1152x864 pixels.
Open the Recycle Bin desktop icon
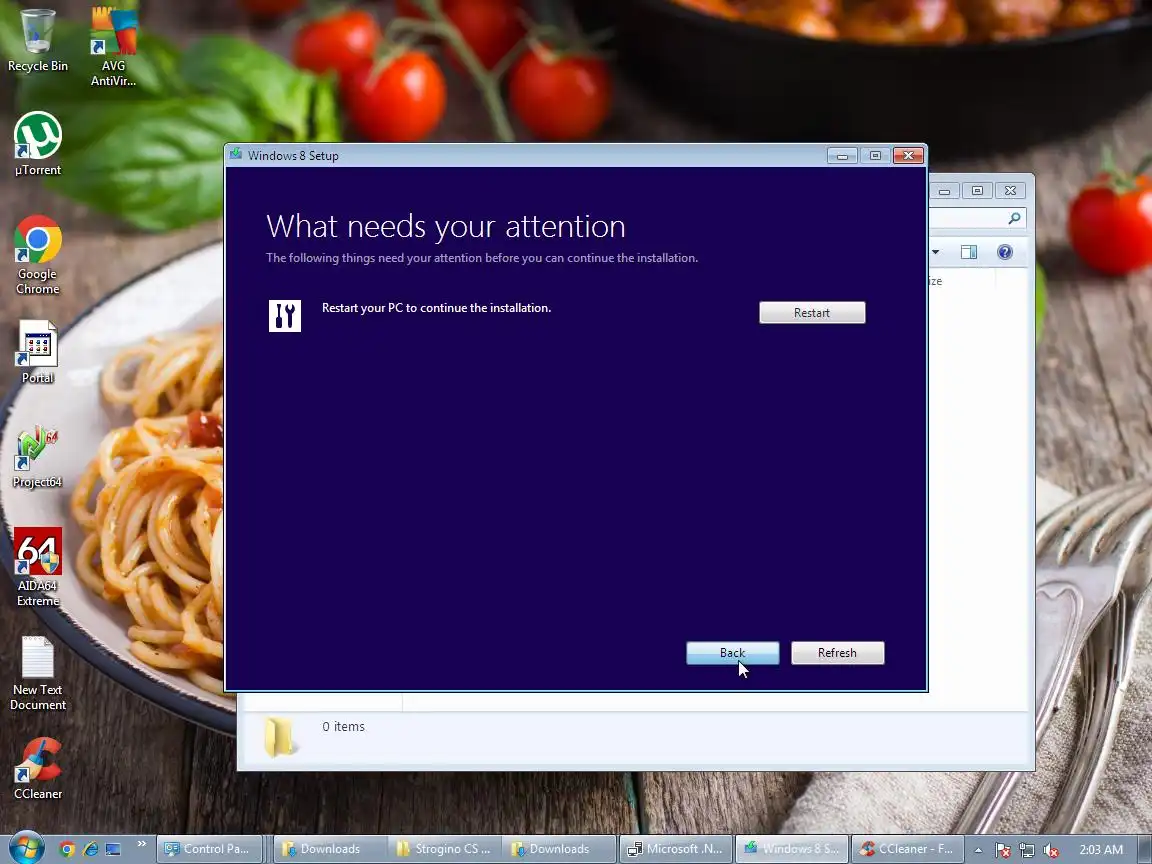pos(37,40)
